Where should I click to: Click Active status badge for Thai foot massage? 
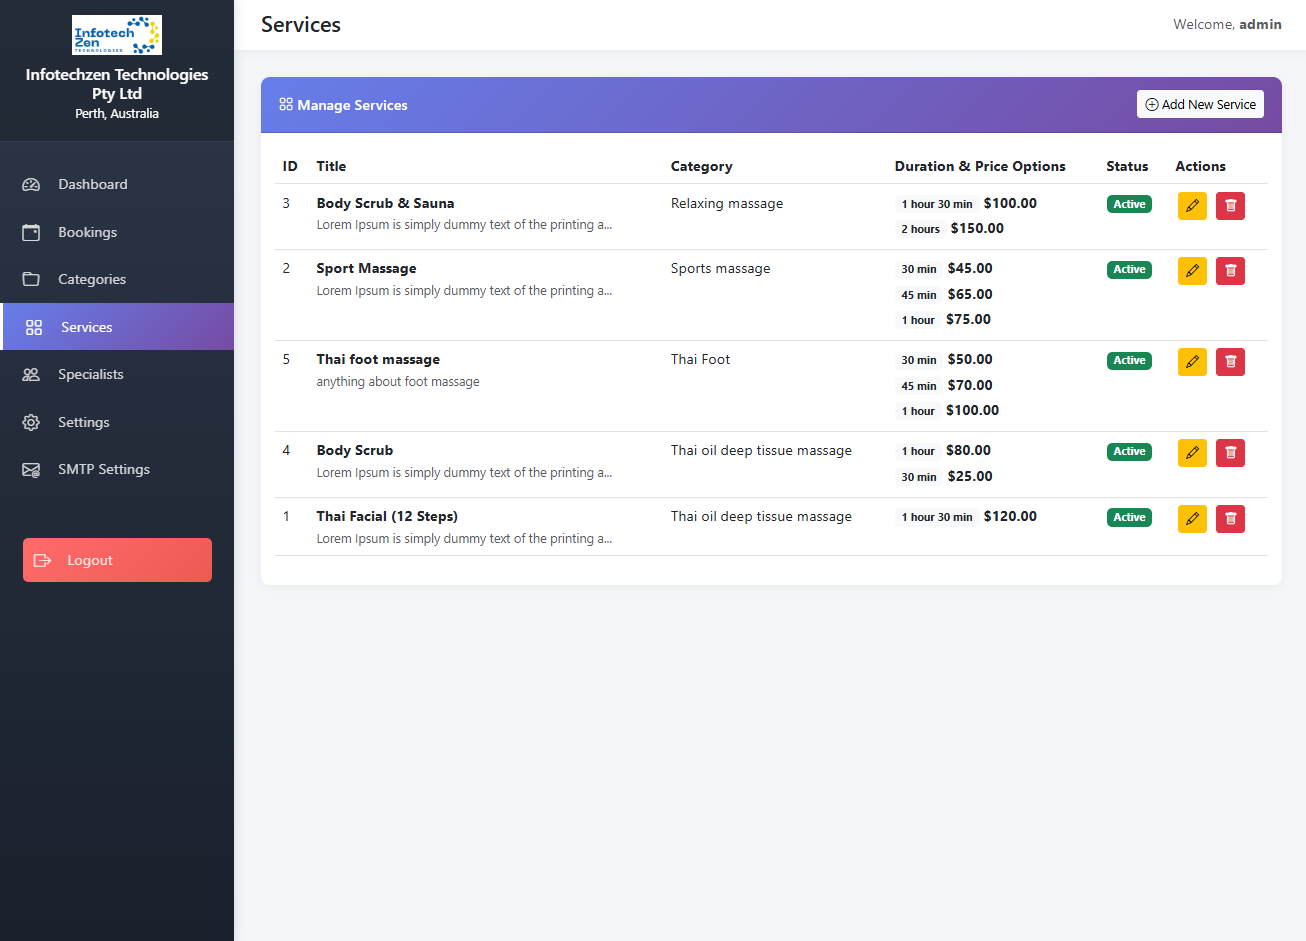click(x=1129, y=361)
